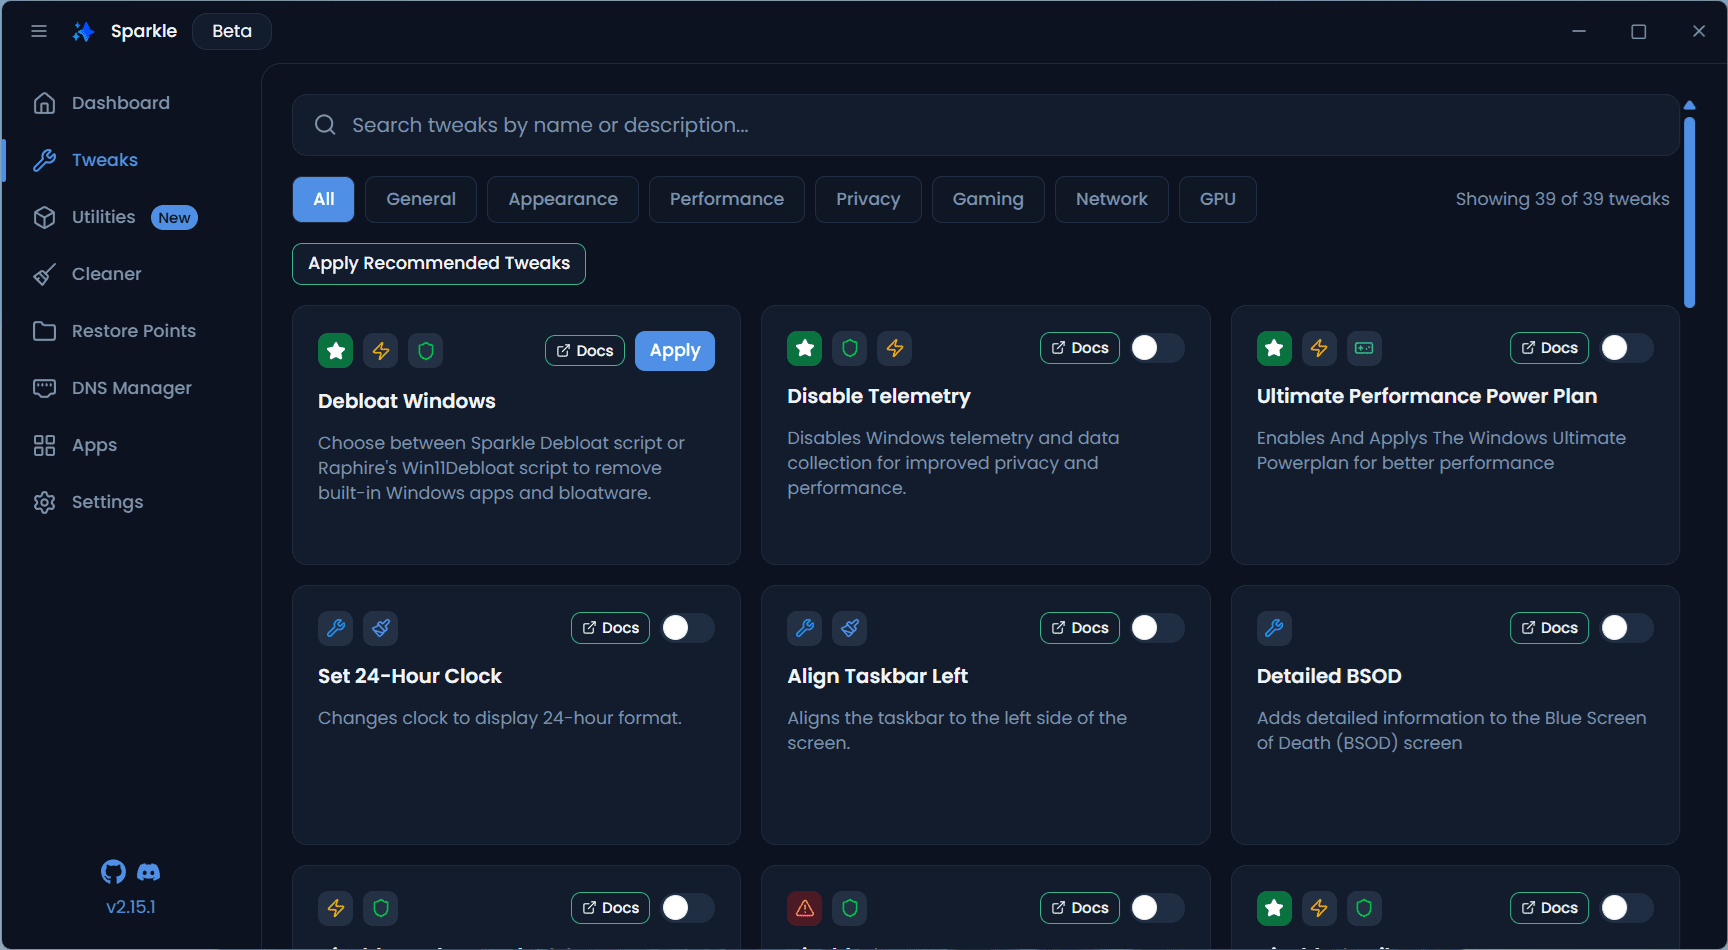This screenshot has width=1728, height=950.
Task: Turn on Set 24-Hour Clock toggle
Action: coord(687,628)
